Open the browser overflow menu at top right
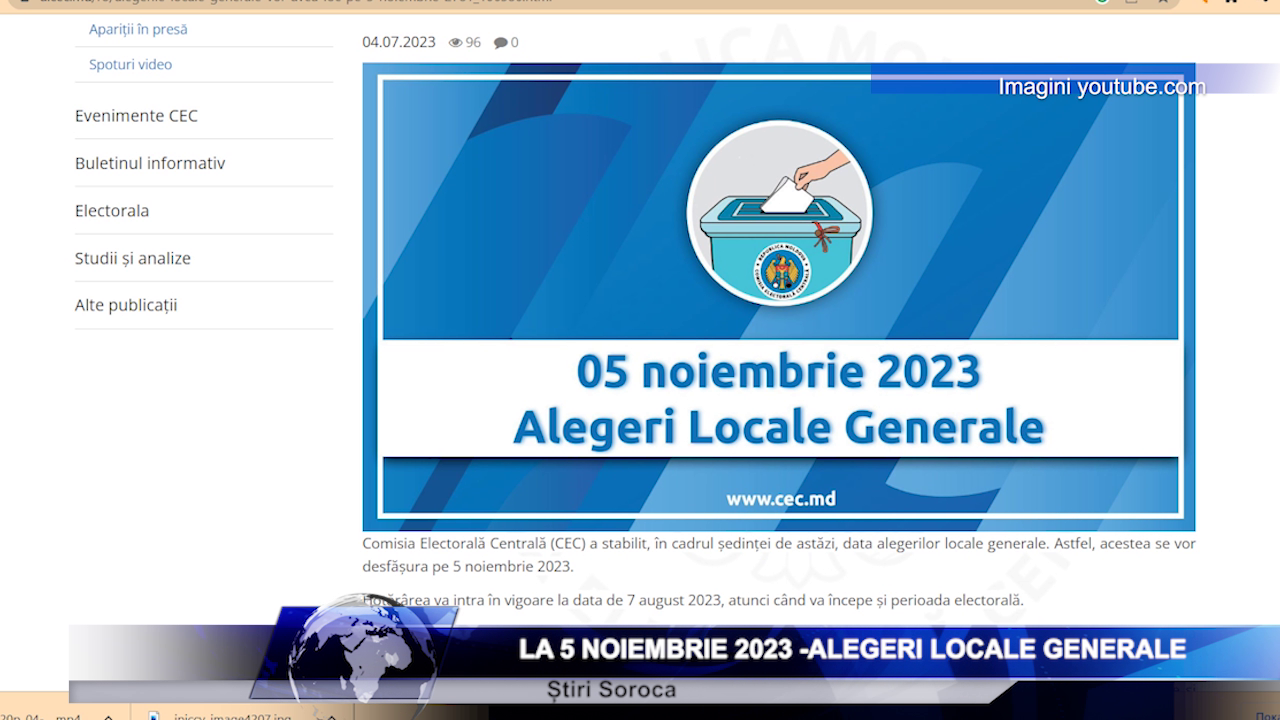This screenshot has height=720, width=1280. pos(1266,3)
